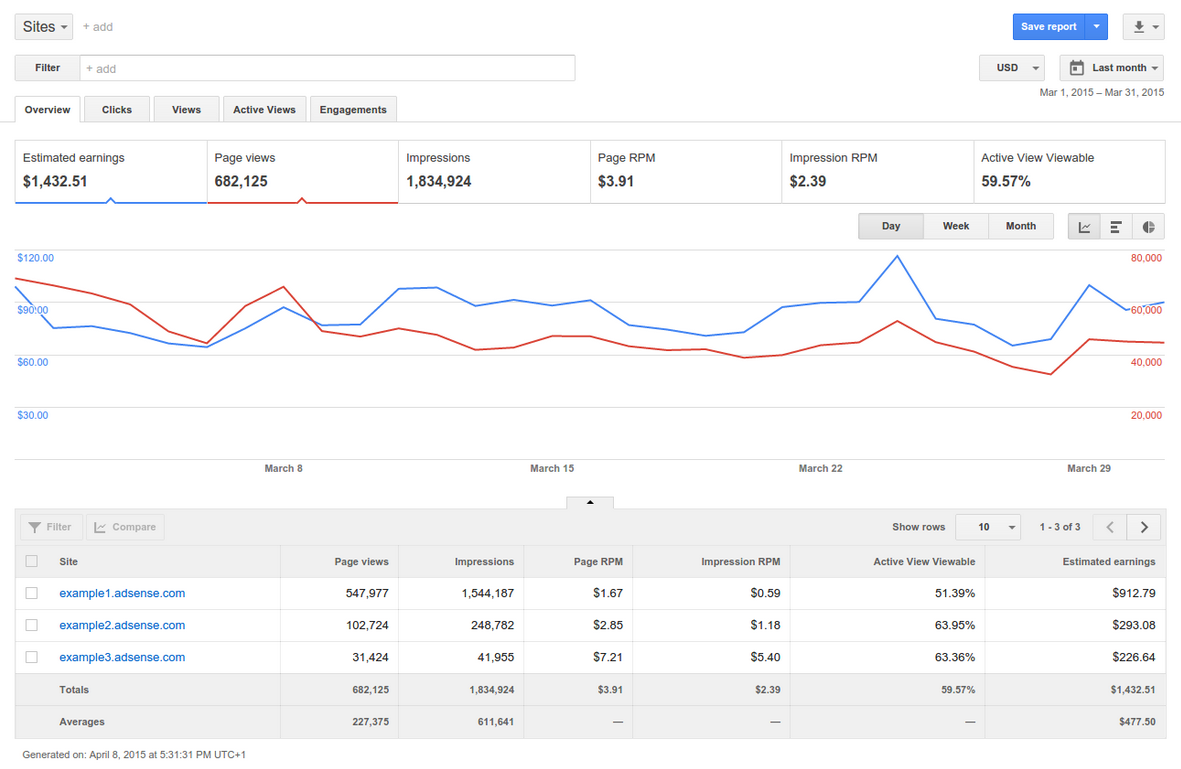Click the $912.79 earnings cell
Image resolution: width=1181 pixels, height=769 pixels.
point(1134,594)
